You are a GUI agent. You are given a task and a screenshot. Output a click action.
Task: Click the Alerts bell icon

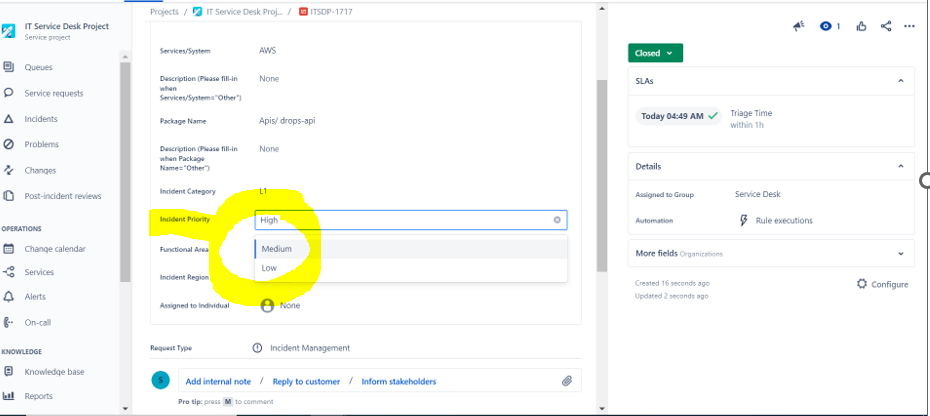click(8, 296)
